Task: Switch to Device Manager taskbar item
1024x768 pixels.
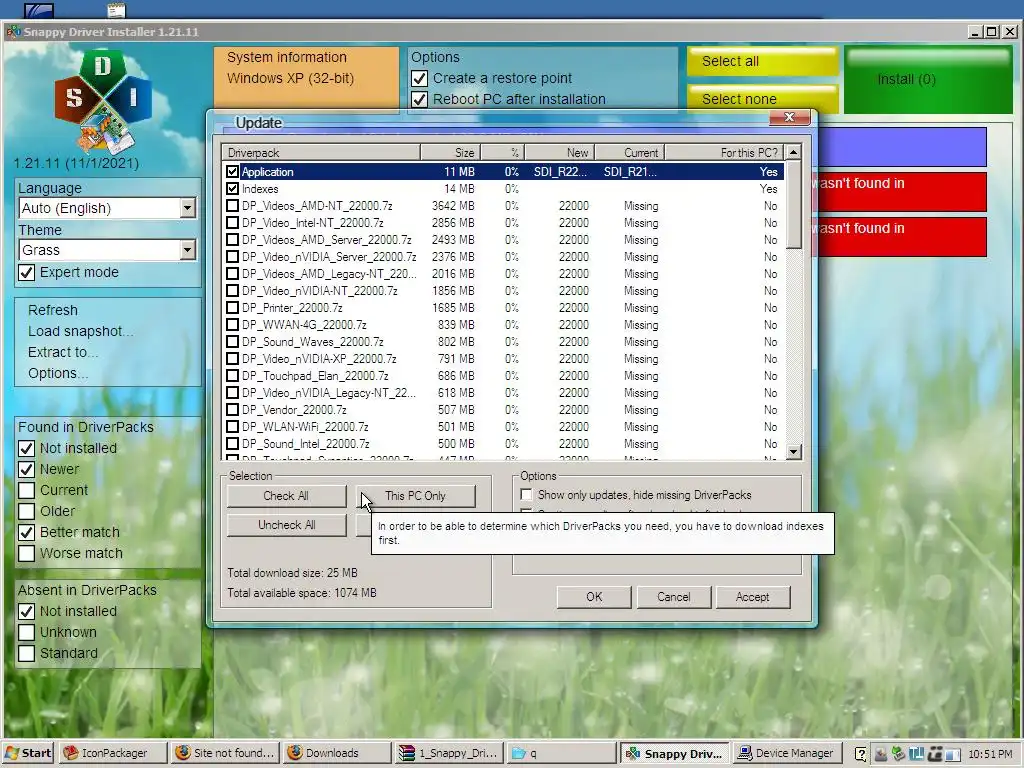Action: (x=786, y=753)
